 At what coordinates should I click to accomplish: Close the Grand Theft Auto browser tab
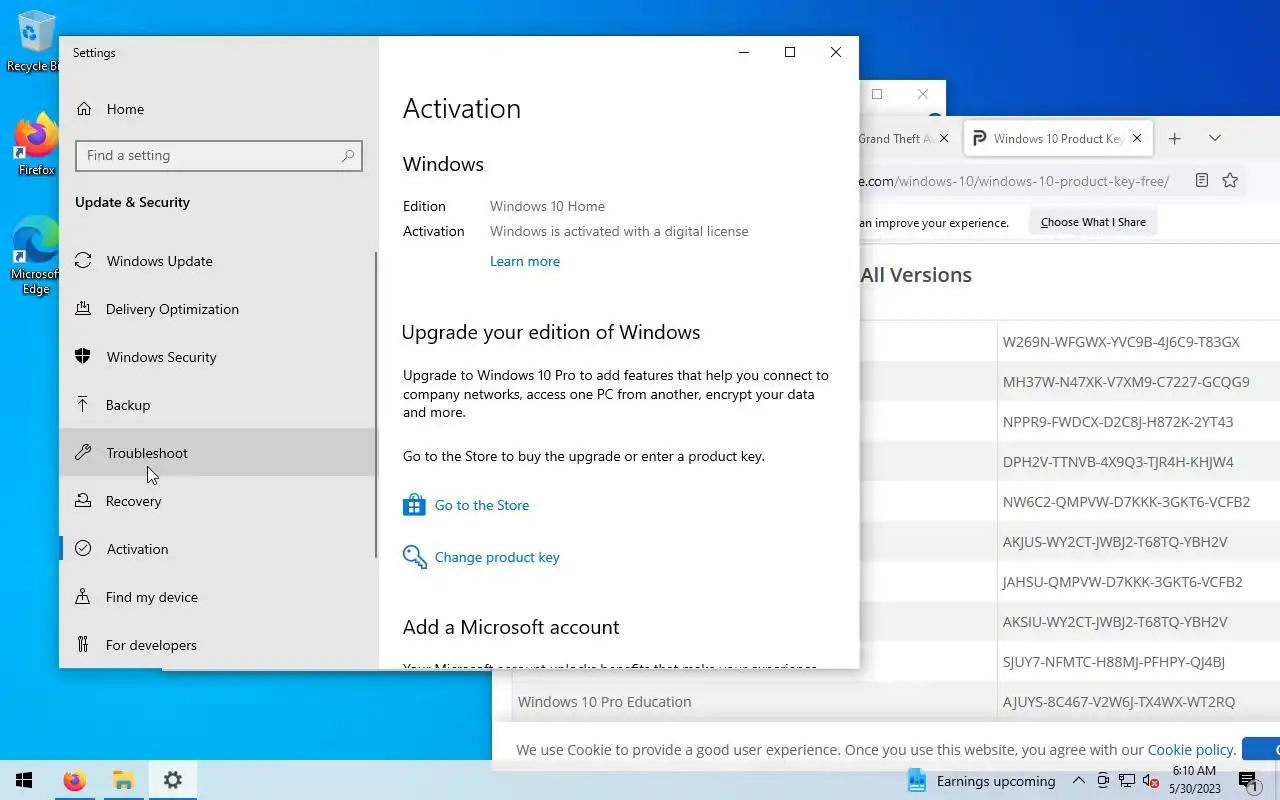point(943,138)
